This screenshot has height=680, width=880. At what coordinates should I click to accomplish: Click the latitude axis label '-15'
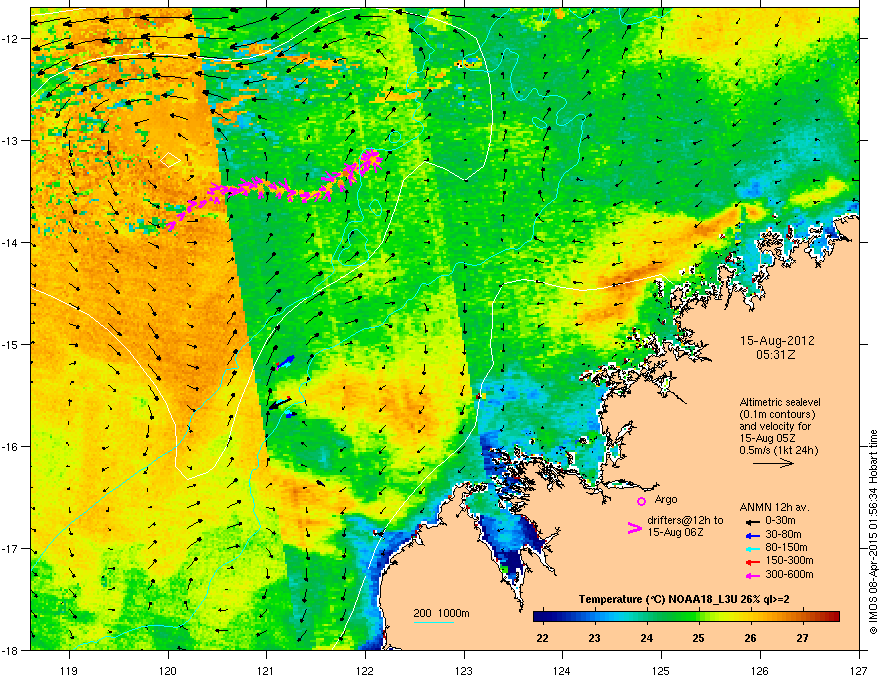point(11,344)
